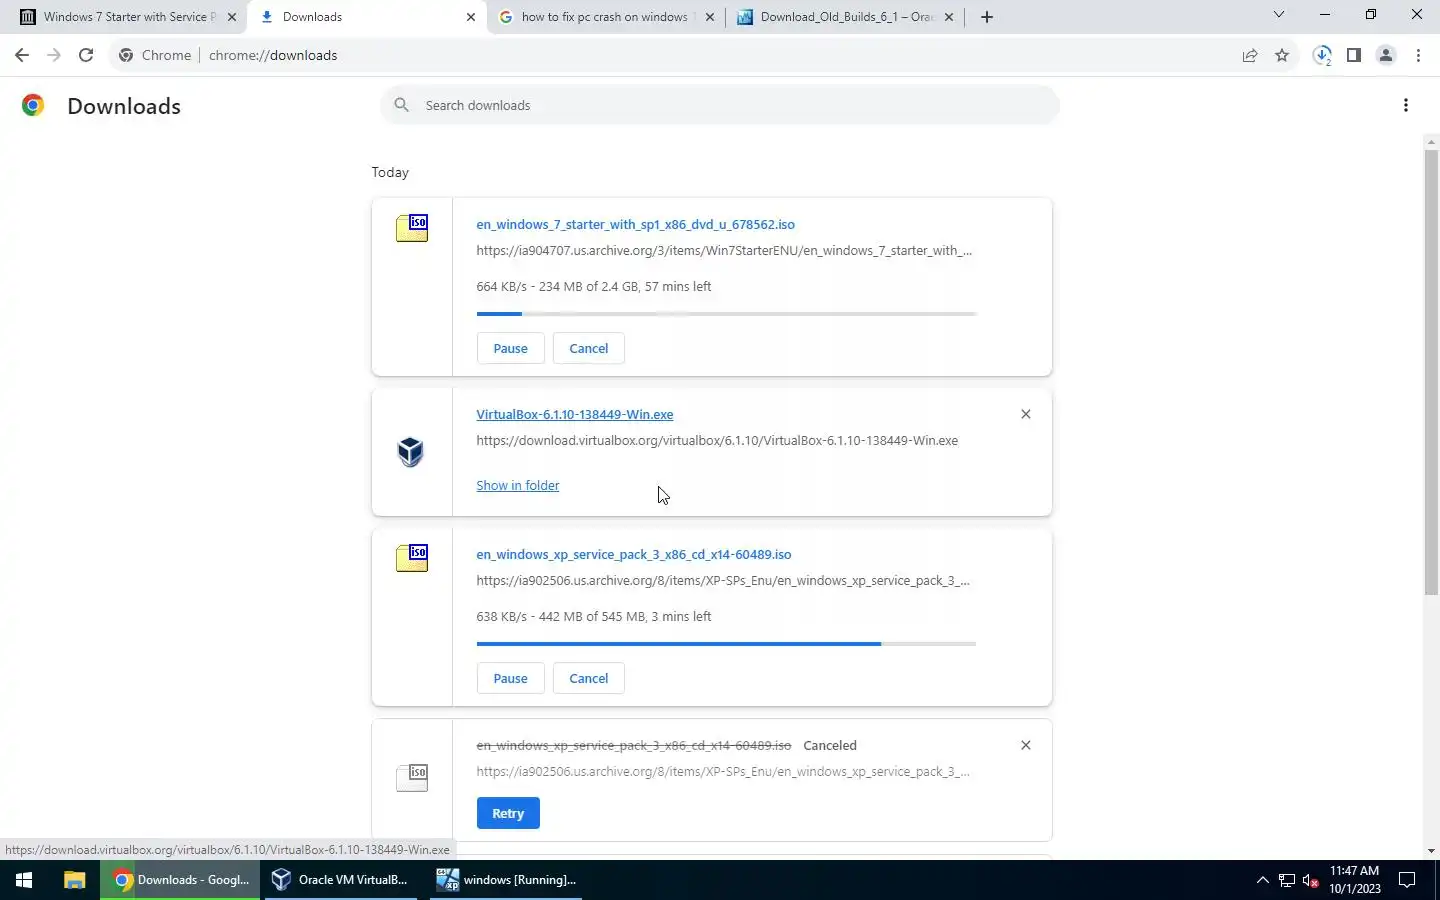This screenshot has height=900, width=1440.
Task: Remove the VirtualBox download from the list
Action: coord(1026,414)
